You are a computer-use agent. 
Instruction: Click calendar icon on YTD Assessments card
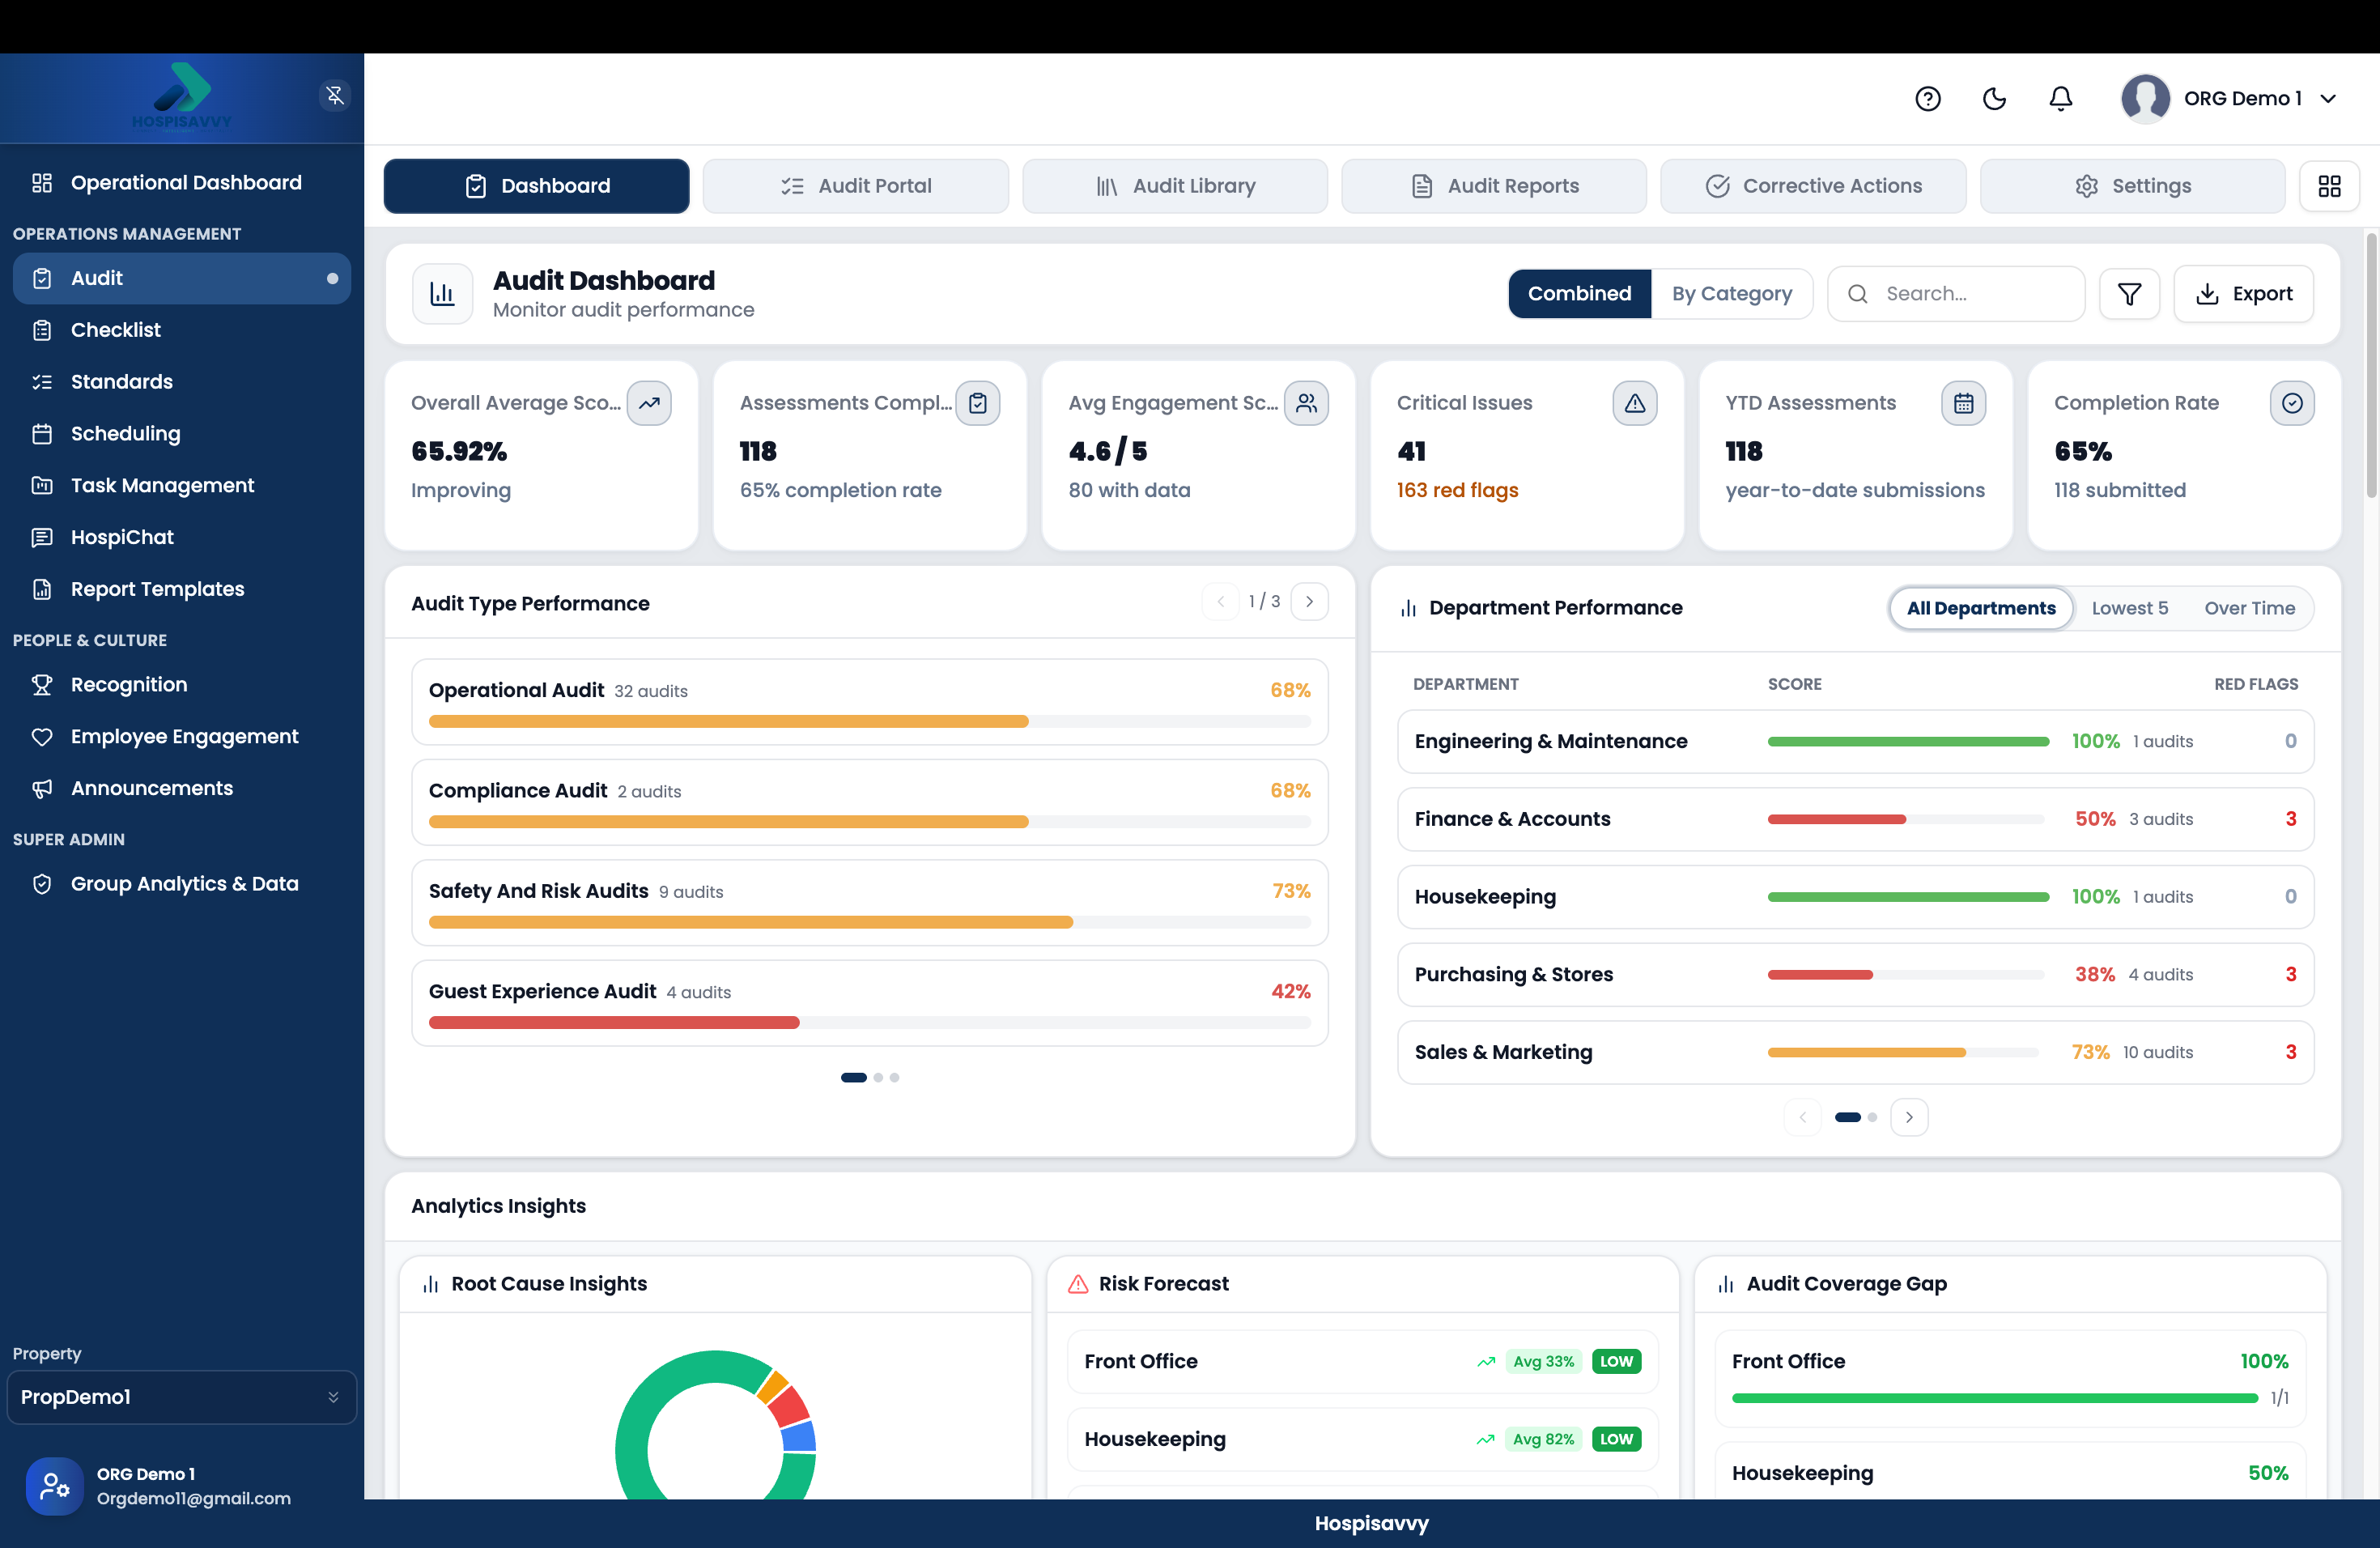pos(1963,403)
